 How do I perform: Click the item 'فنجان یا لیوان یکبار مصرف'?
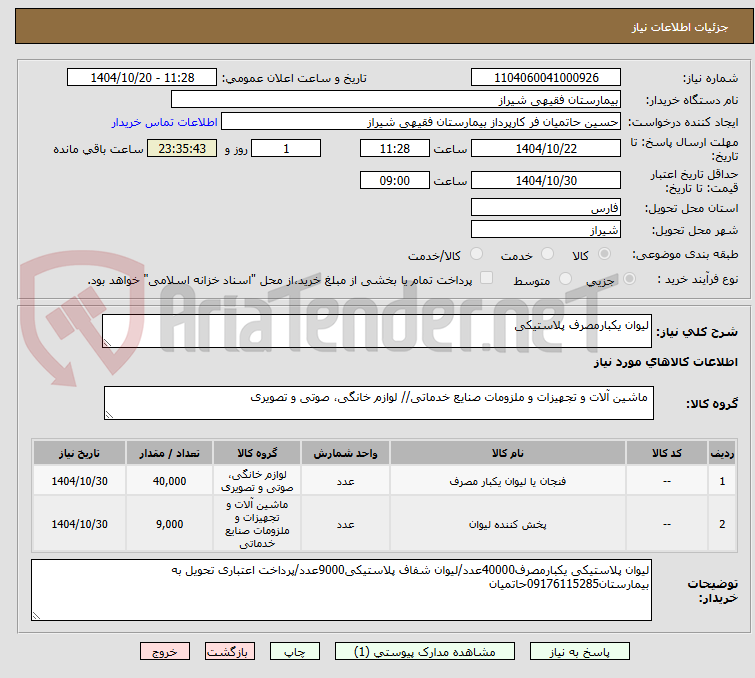508,481
